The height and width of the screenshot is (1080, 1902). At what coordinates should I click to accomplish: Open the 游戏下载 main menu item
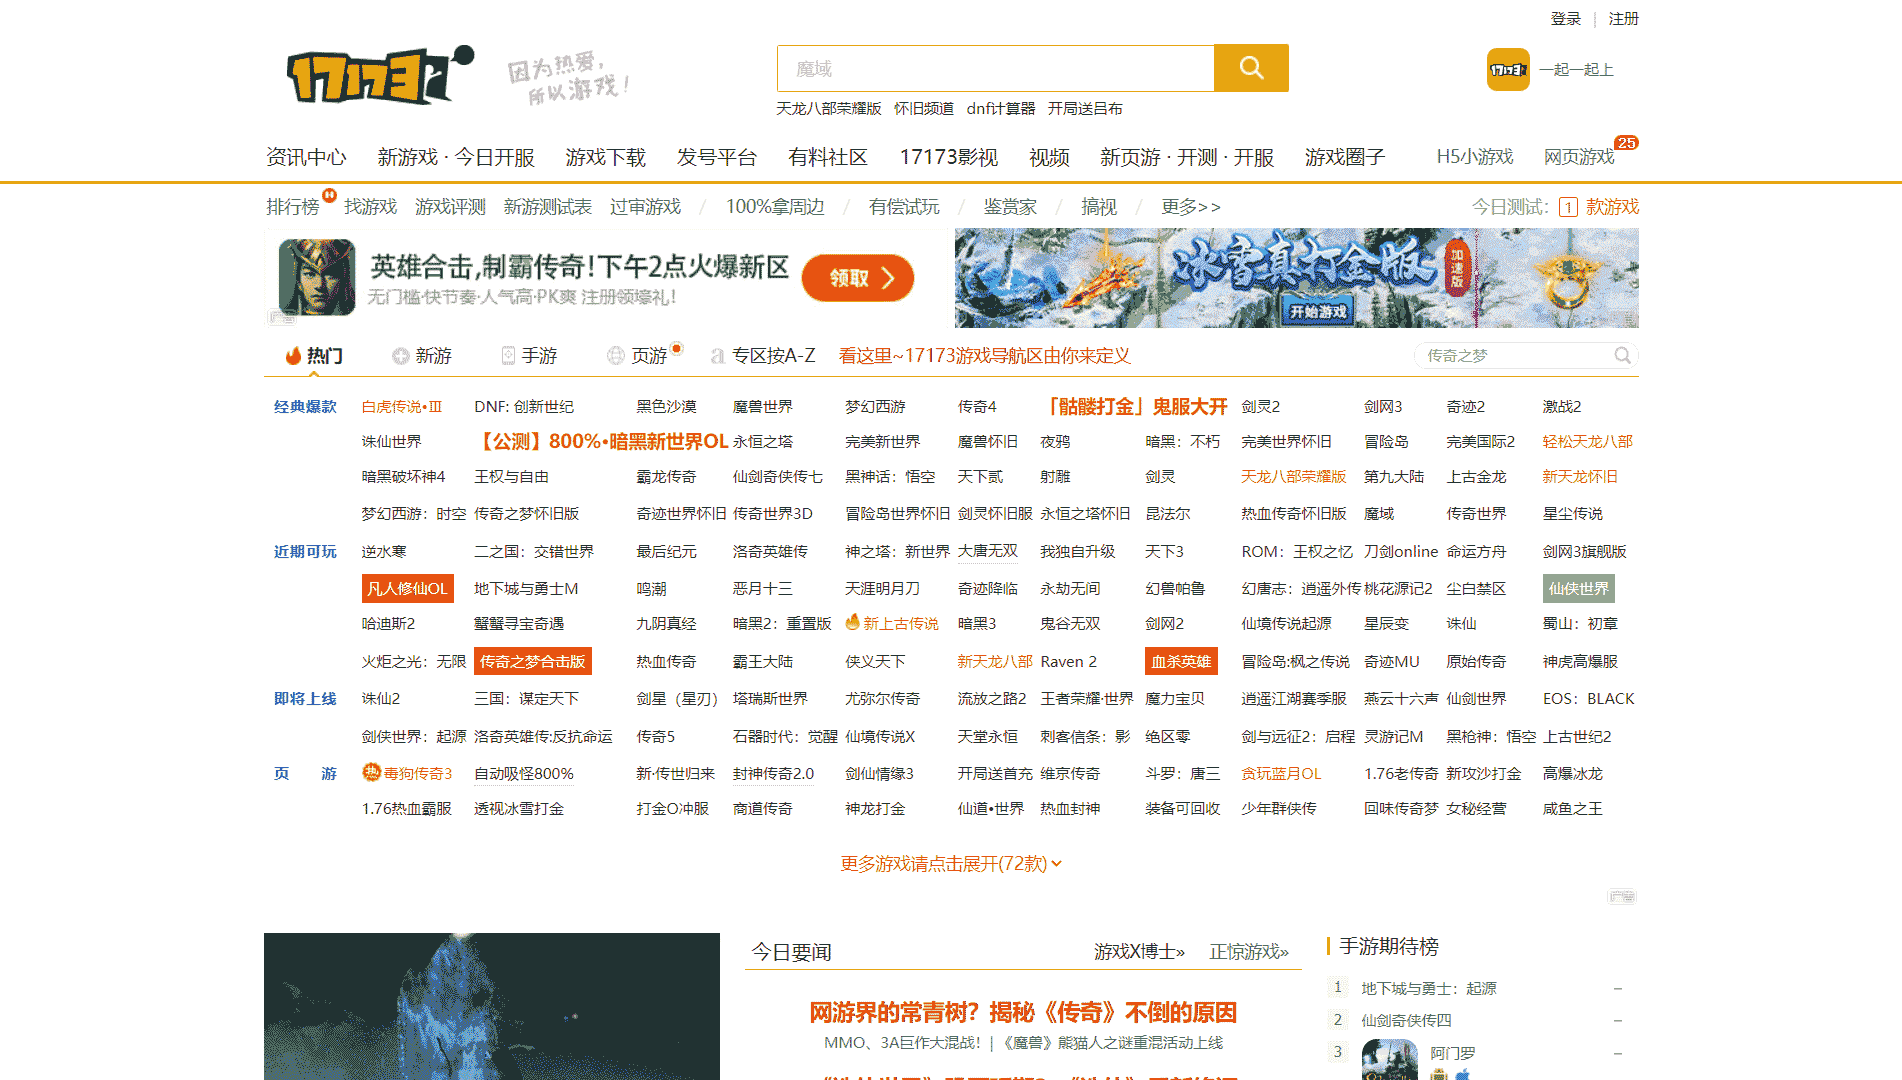[x=605, y=157]
